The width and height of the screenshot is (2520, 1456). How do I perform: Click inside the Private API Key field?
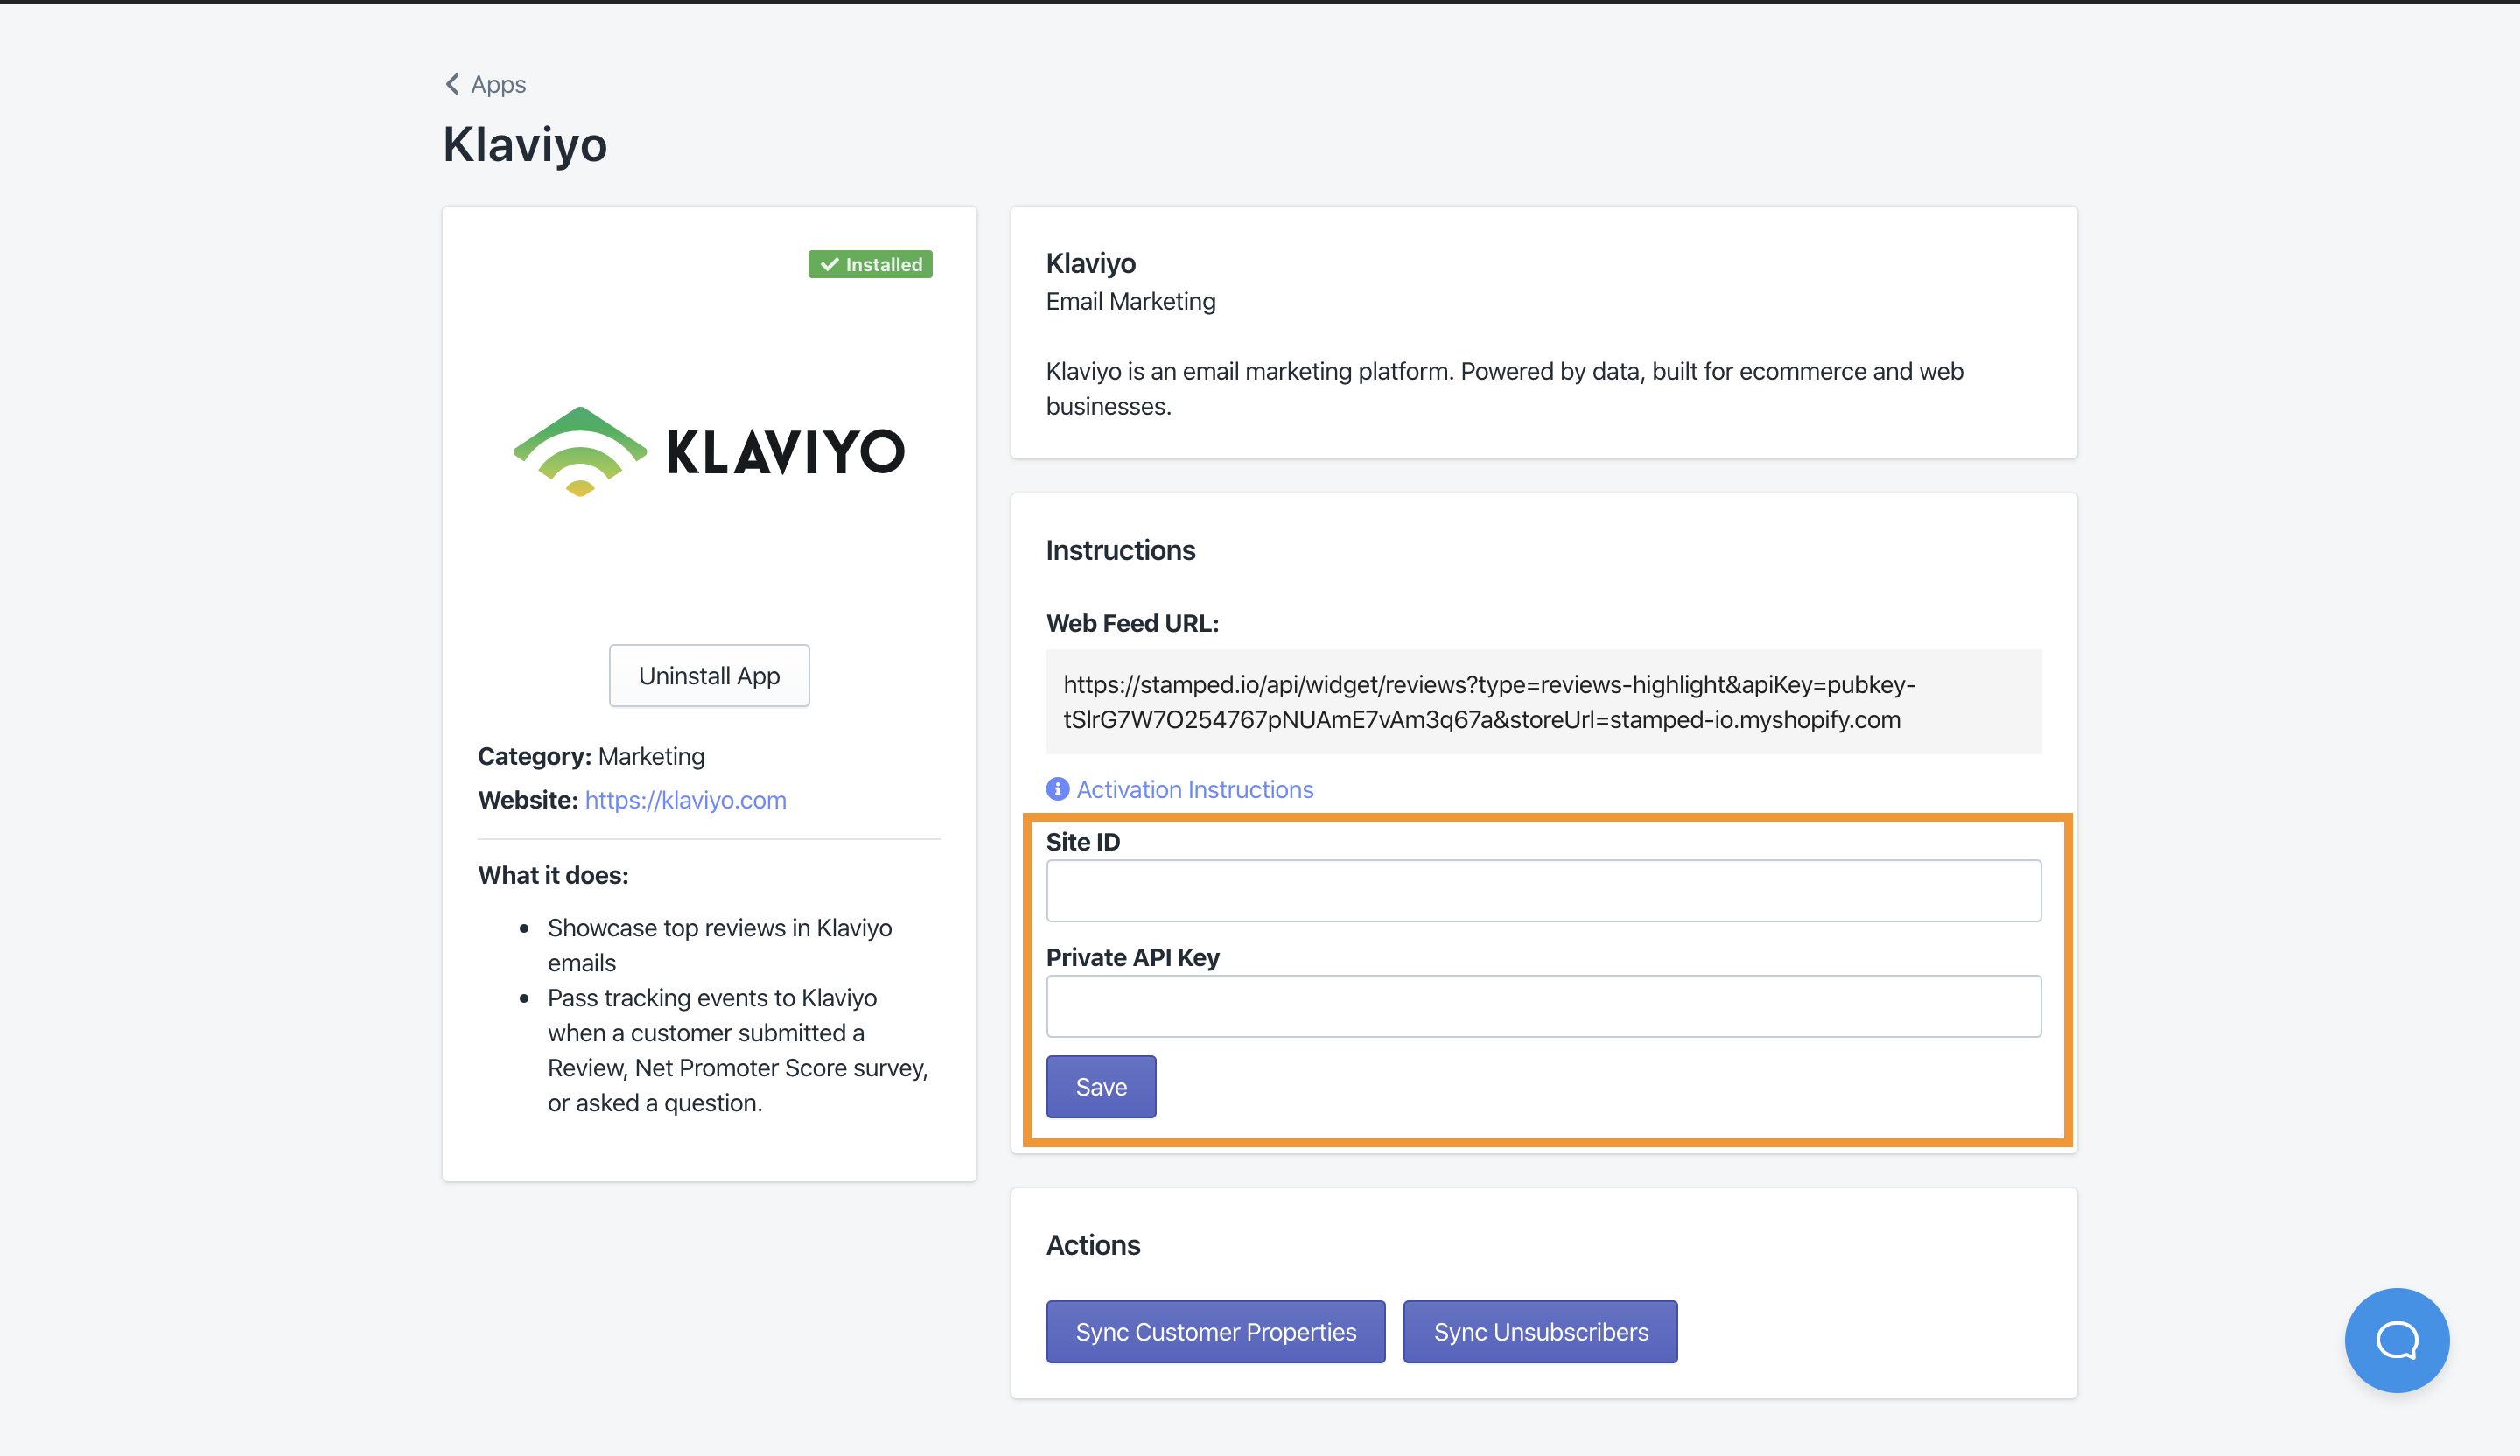[x=1542, y=1005]
